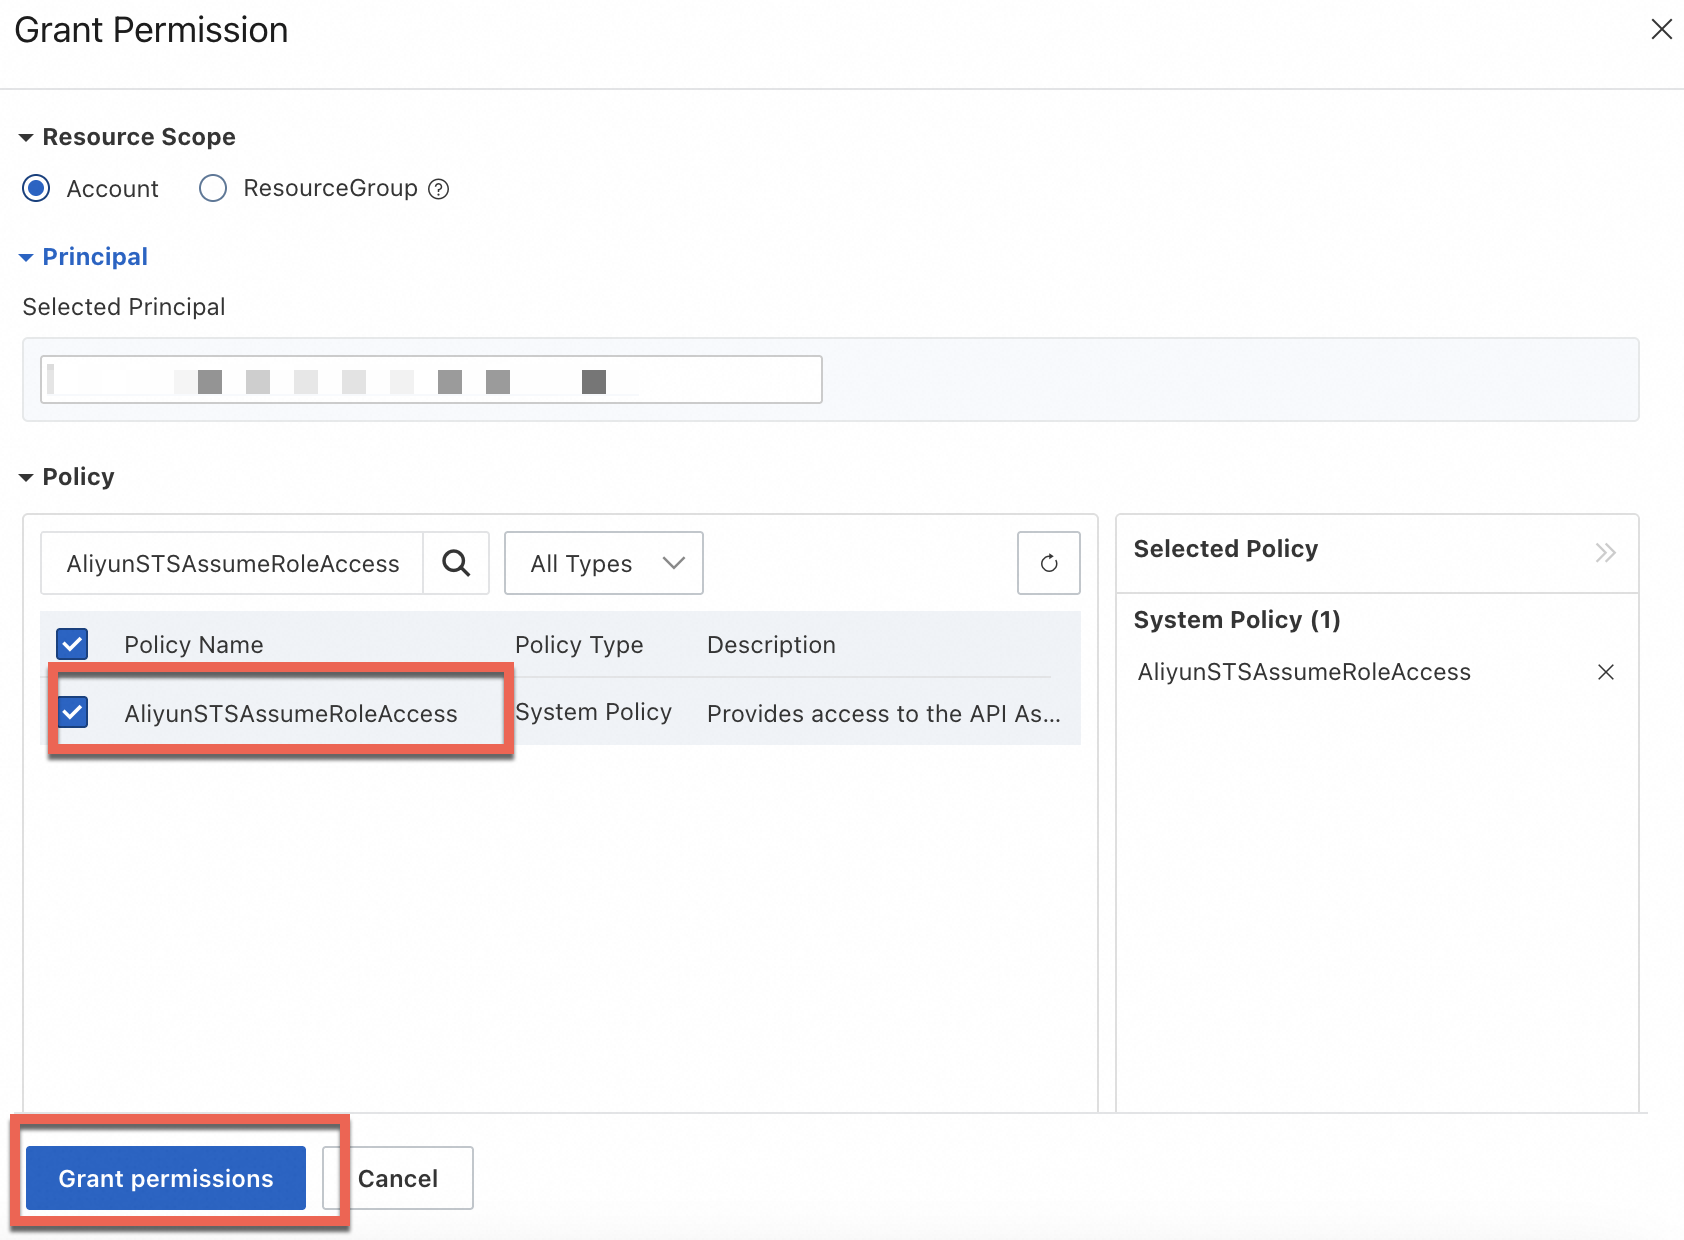Click the policy search text box
The height and width of the screenshot is (1240, 1684).
pyautogui.click(x=232, y=563)
